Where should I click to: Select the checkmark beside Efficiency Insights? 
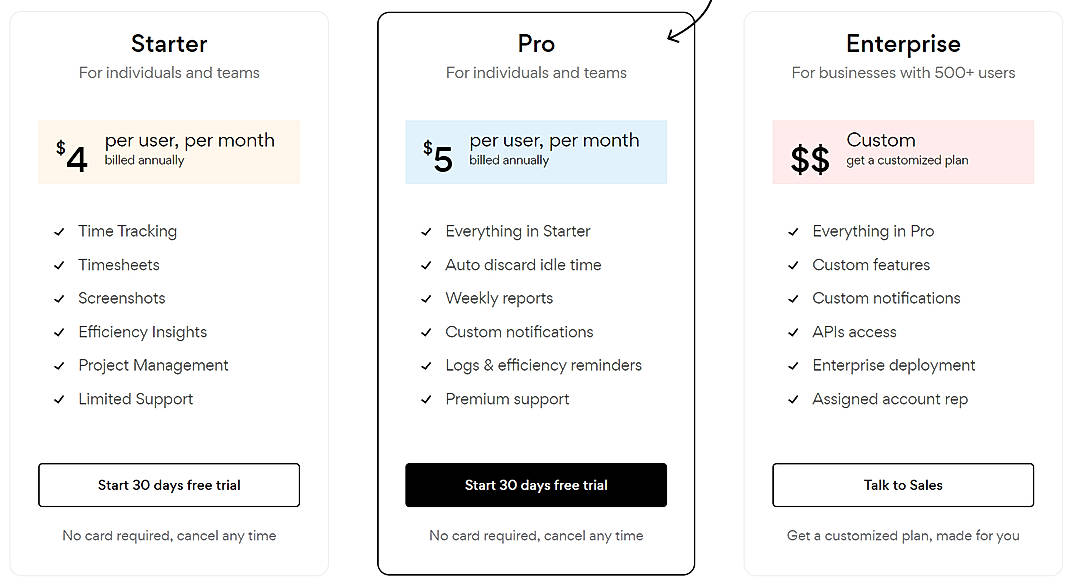pos(59,332)
